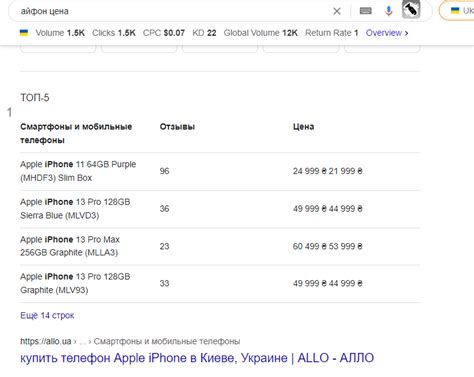Click the Return Rate 1 metric
Image resolution: width=474 pixels, height=377 pixels.
[x=332, y=33]
